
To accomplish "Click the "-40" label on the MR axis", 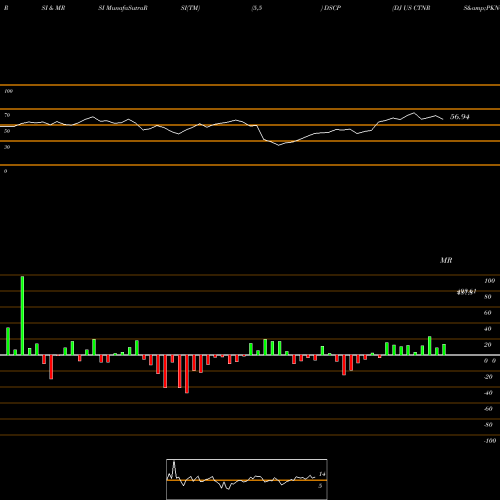I will pyautogui.click(x=488, y=393).
